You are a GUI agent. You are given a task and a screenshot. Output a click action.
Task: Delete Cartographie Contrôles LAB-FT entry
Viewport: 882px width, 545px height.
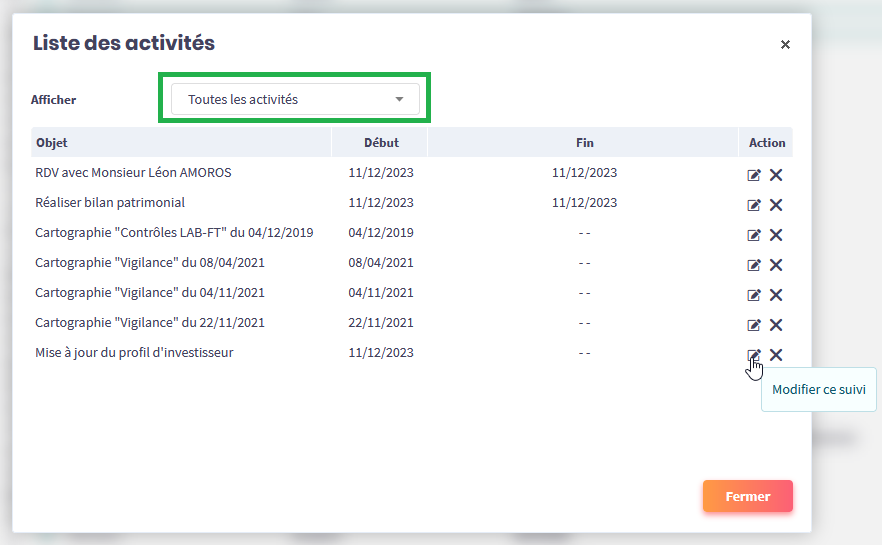coord(776,235)
